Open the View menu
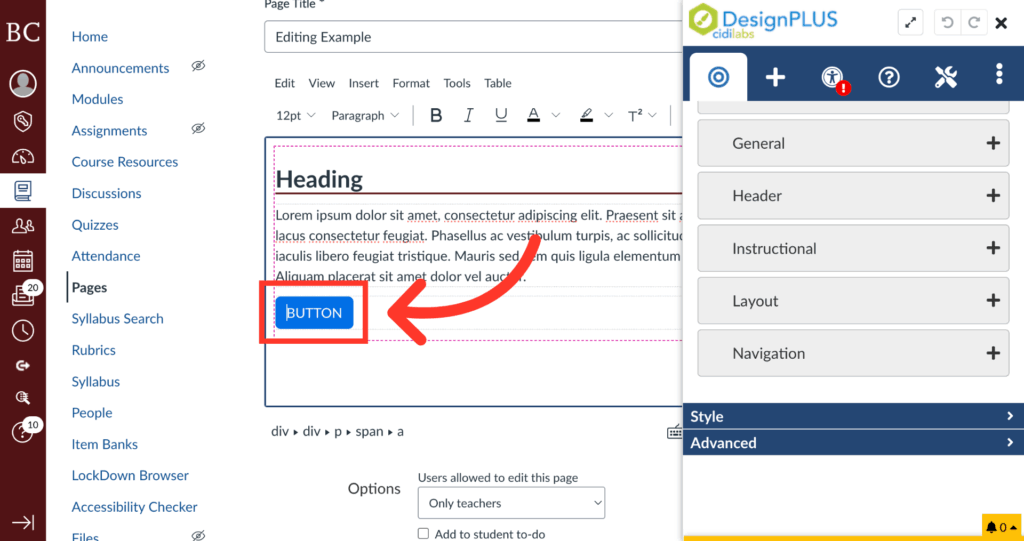 click(321, 83)
